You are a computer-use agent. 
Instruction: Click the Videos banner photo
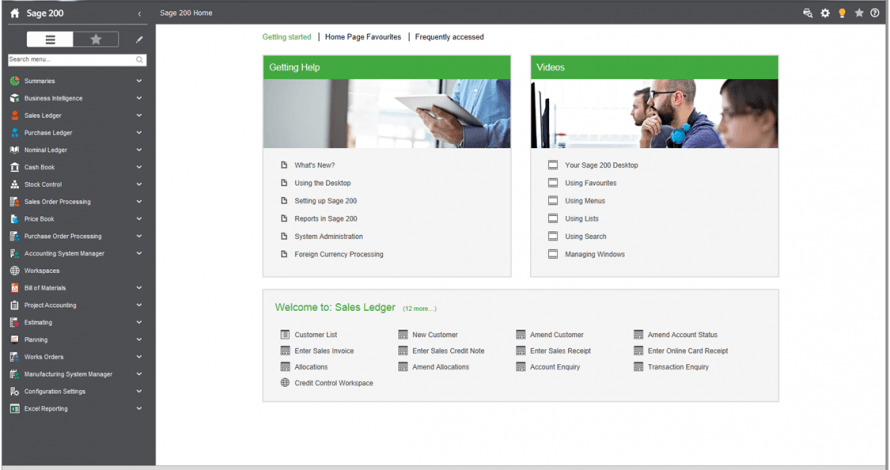654,114
